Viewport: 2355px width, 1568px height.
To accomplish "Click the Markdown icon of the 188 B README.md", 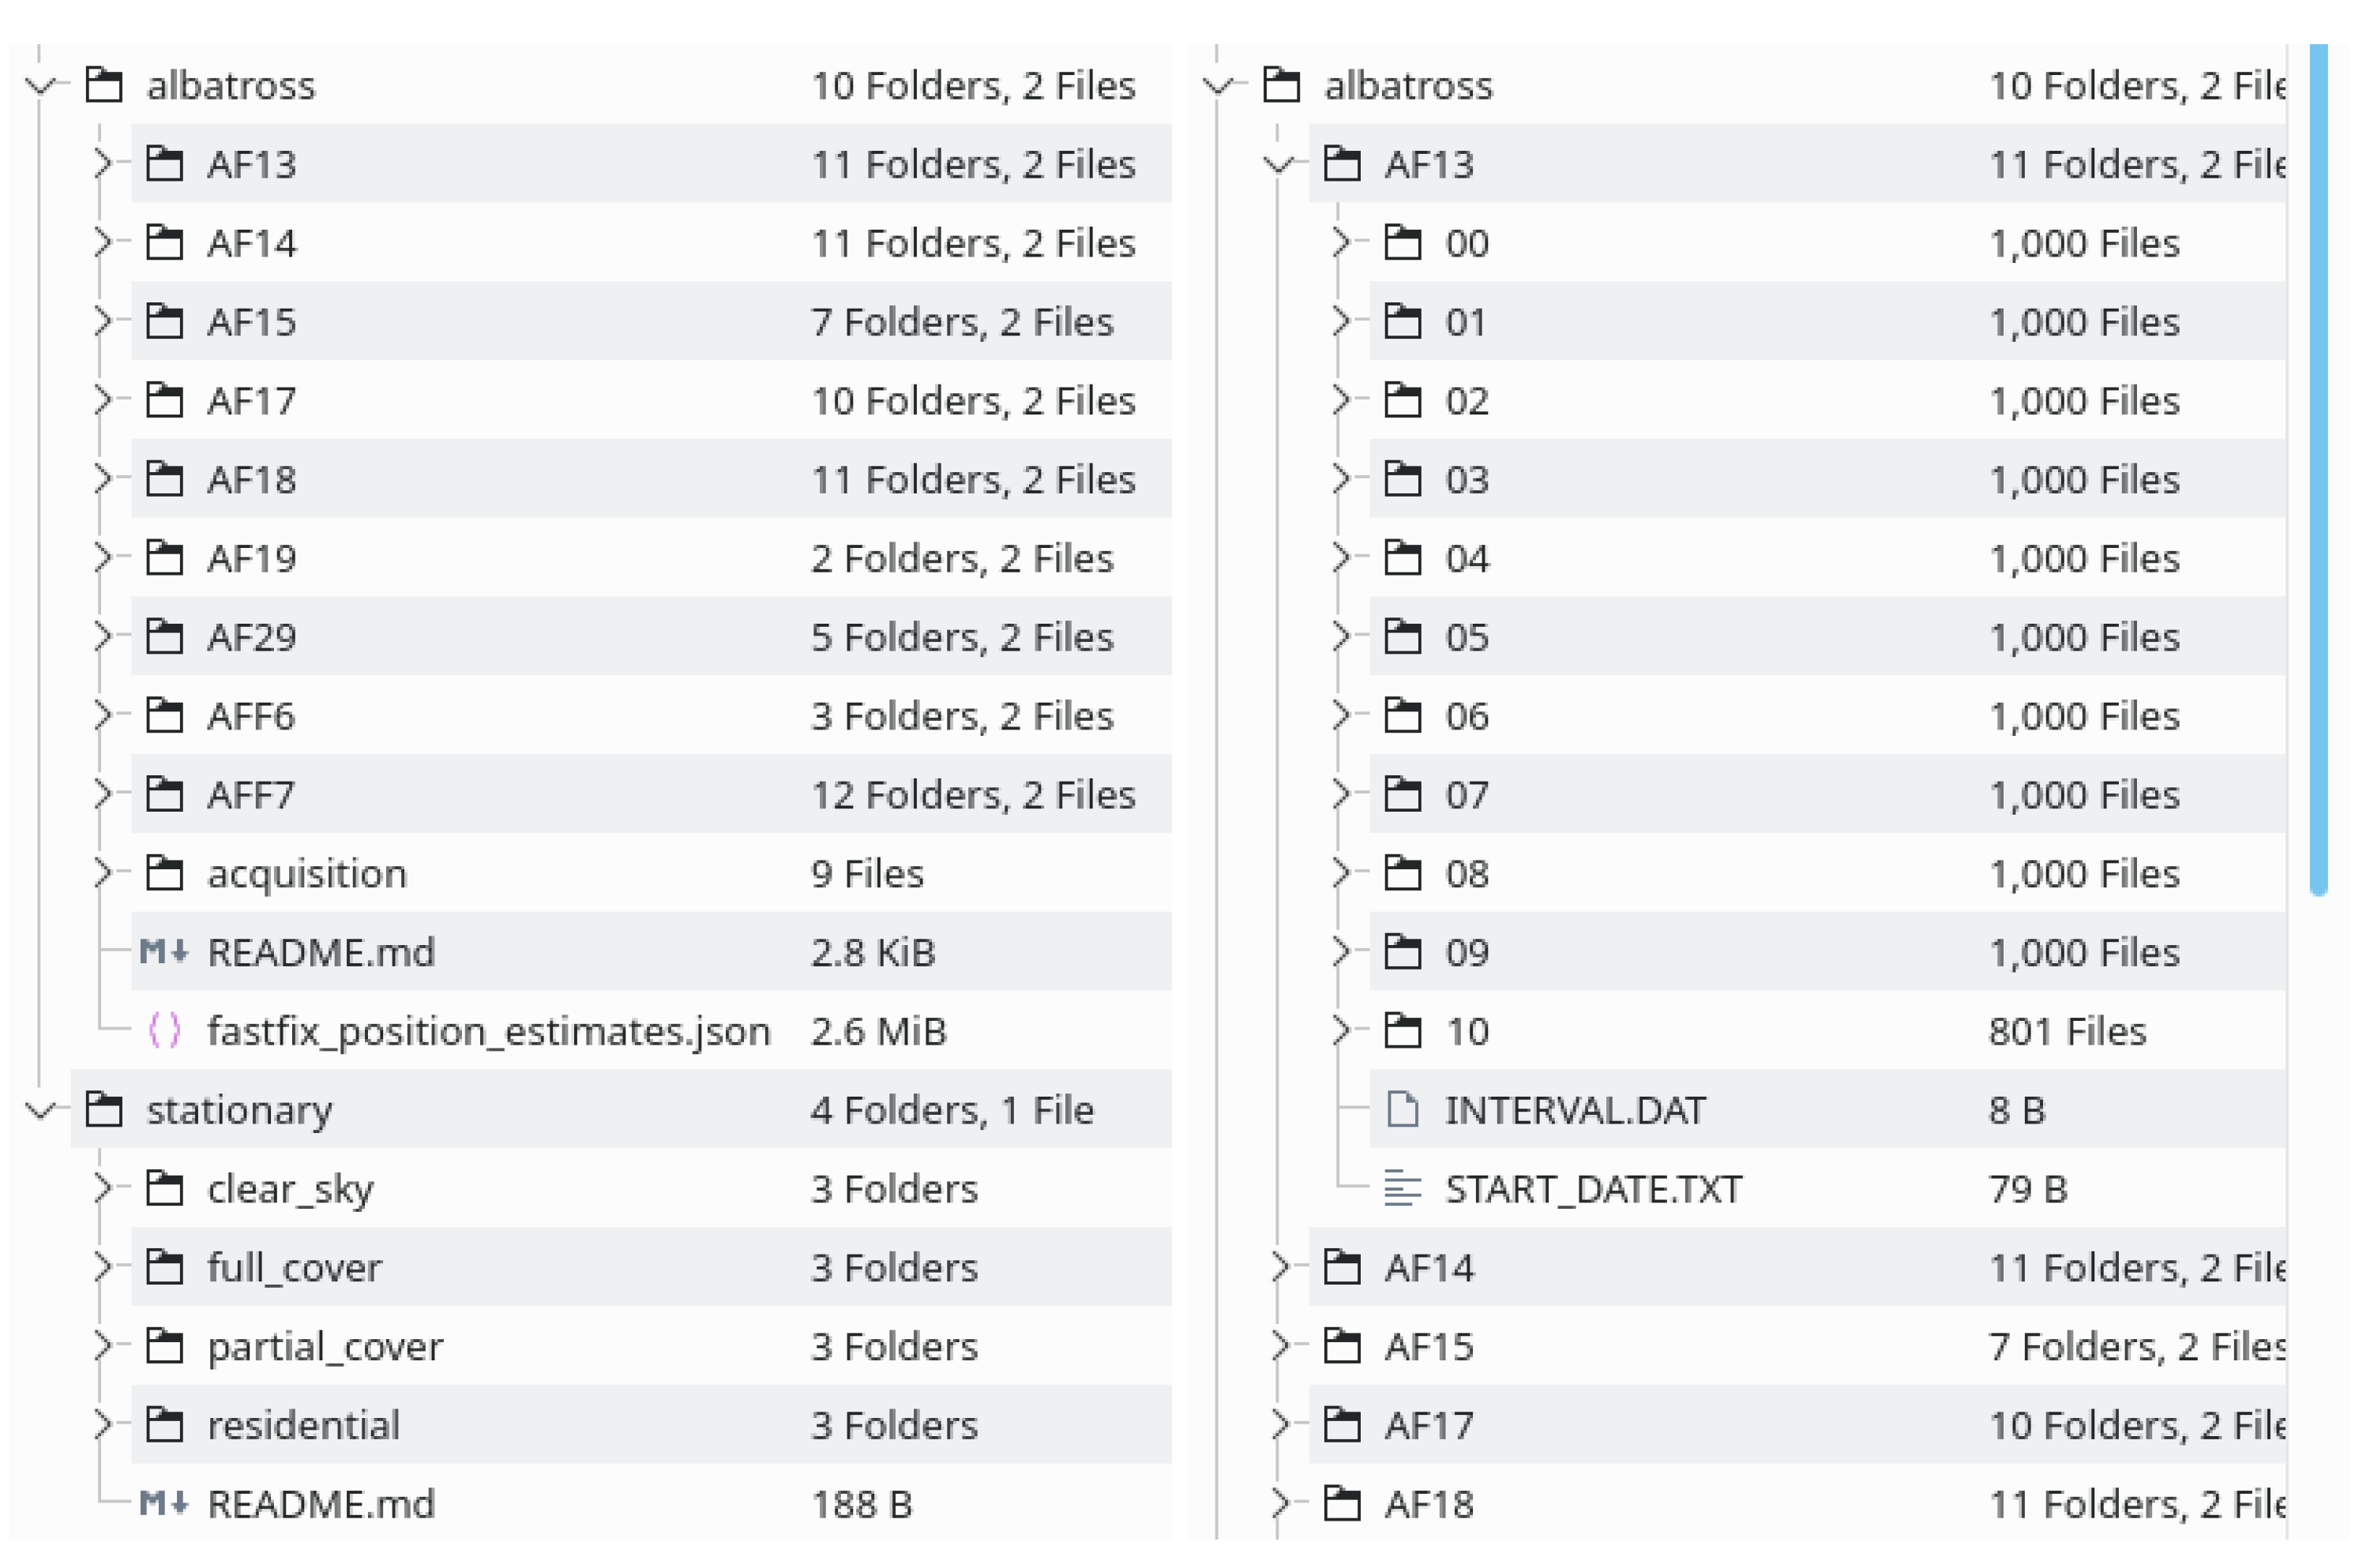I will pos(163,1503).
